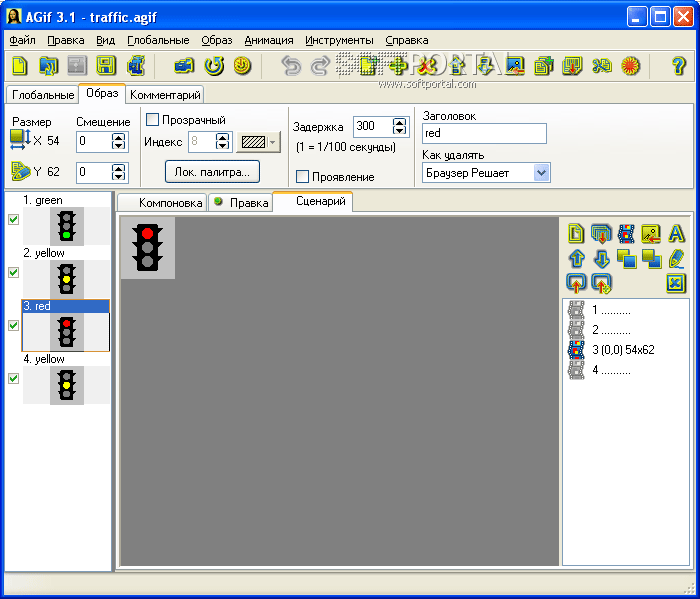
Task: Enable the Прозрачный checkbox
Action: pyautogui.click(x=153, y=120)
